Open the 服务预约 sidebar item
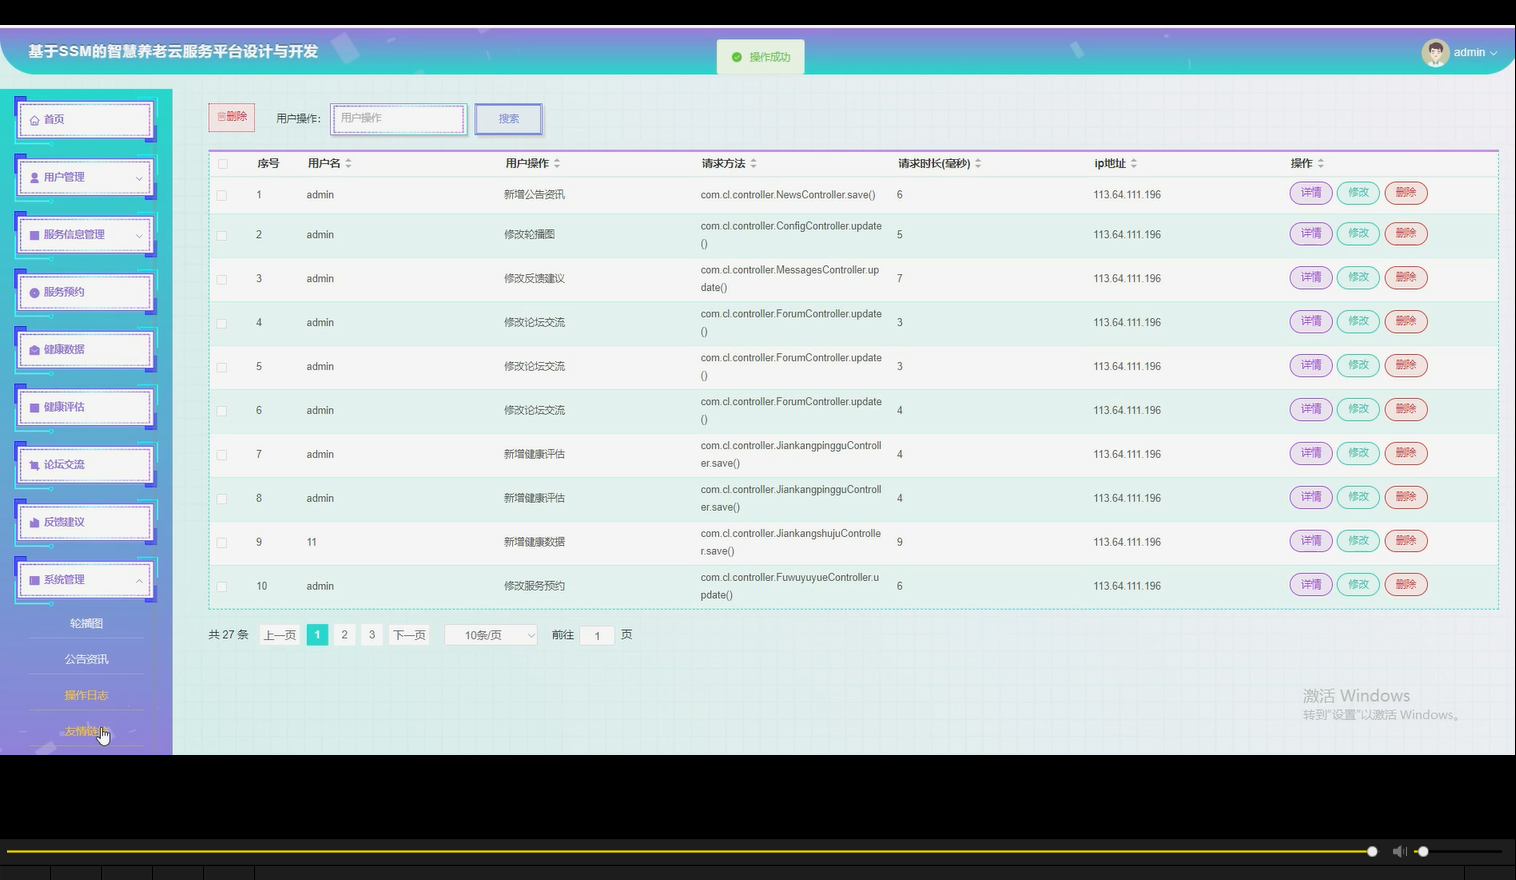This screenshot has height=880, width=1516. (85, 292)
